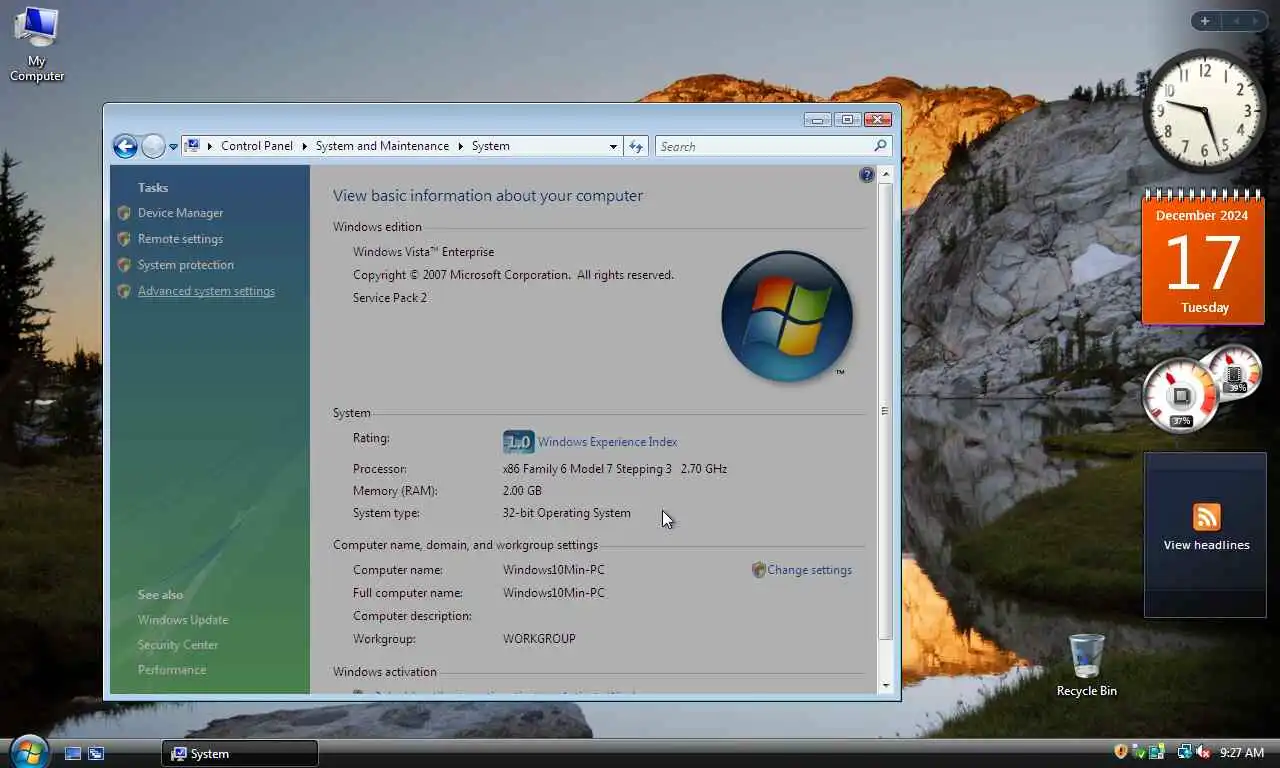This screenshot has width=1280, height=768.
Task: Click the shield icon beside Remote settings
Action: coord(124,239)
